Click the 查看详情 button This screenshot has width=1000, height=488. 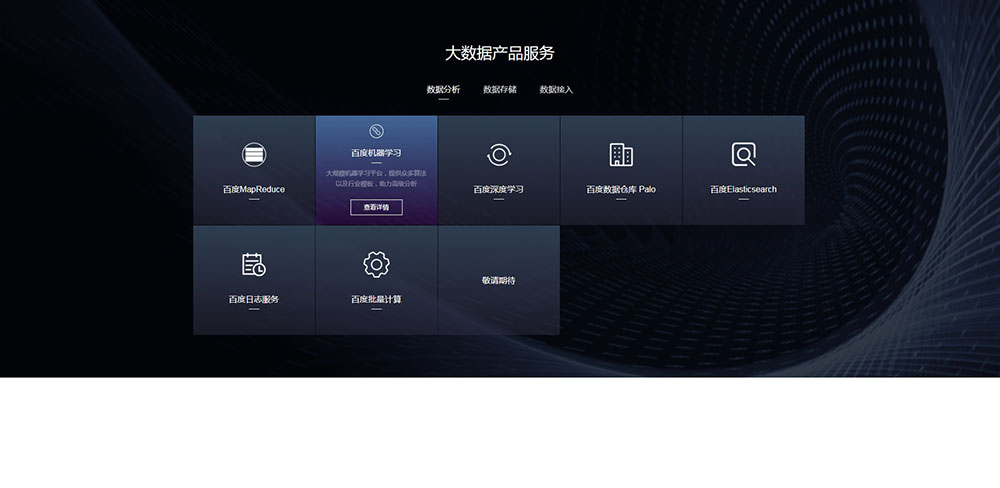click(x=376, y=207)
